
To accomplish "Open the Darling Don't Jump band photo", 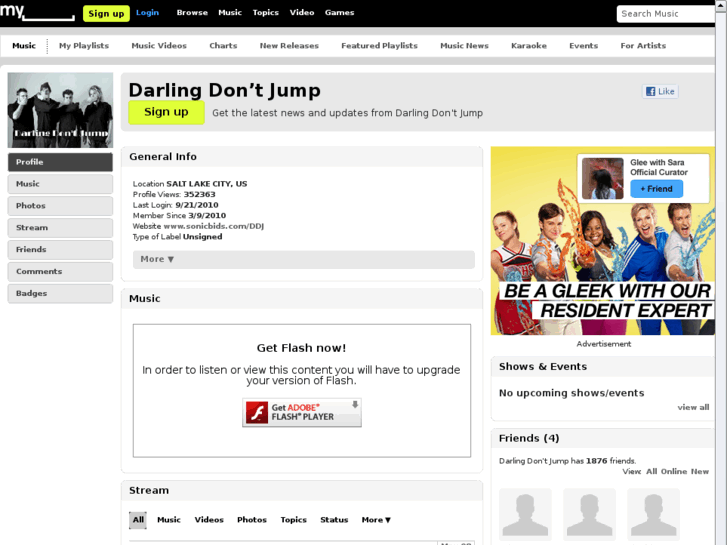I will click(60, 110).
